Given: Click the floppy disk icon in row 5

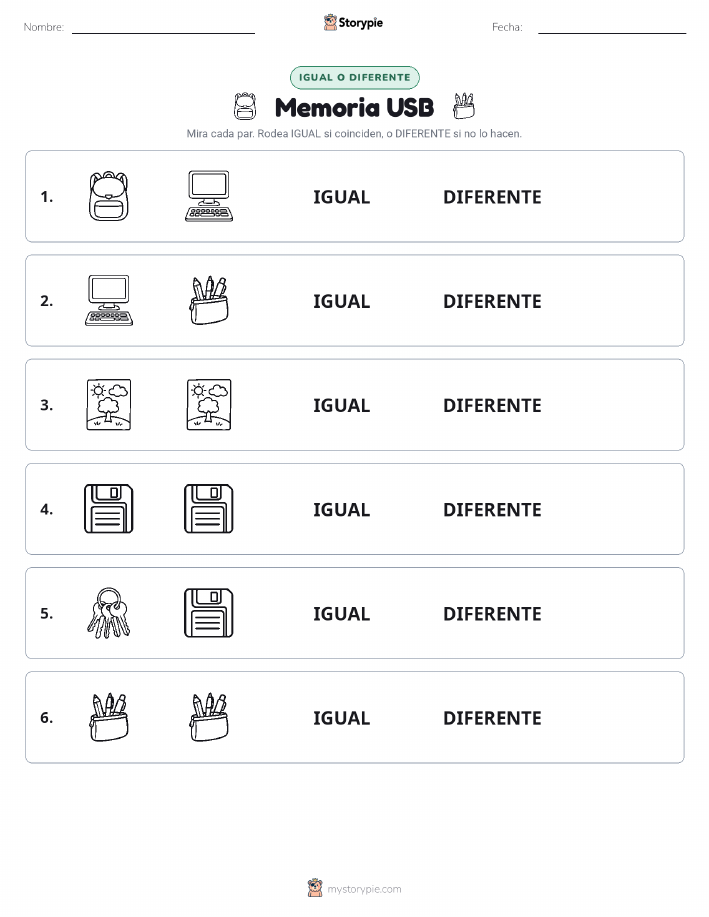Looking at the screenshot, I should tap(209, 613).
